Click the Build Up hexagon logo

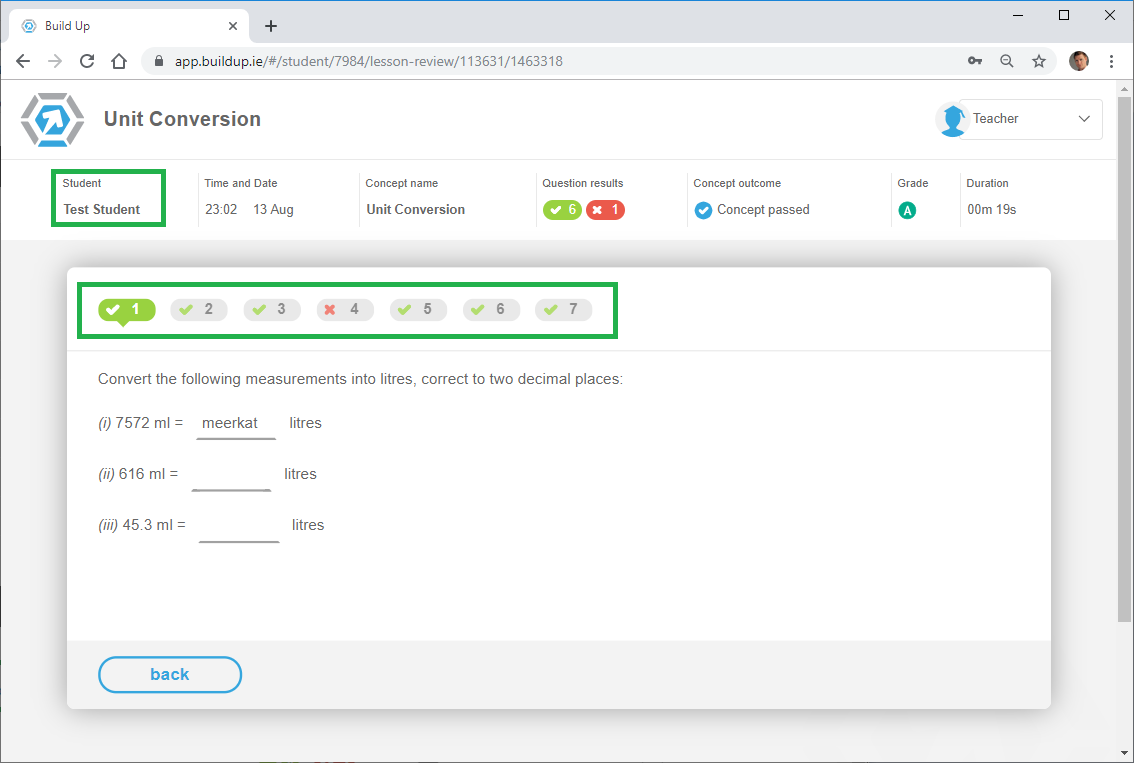tap(53, 119)
